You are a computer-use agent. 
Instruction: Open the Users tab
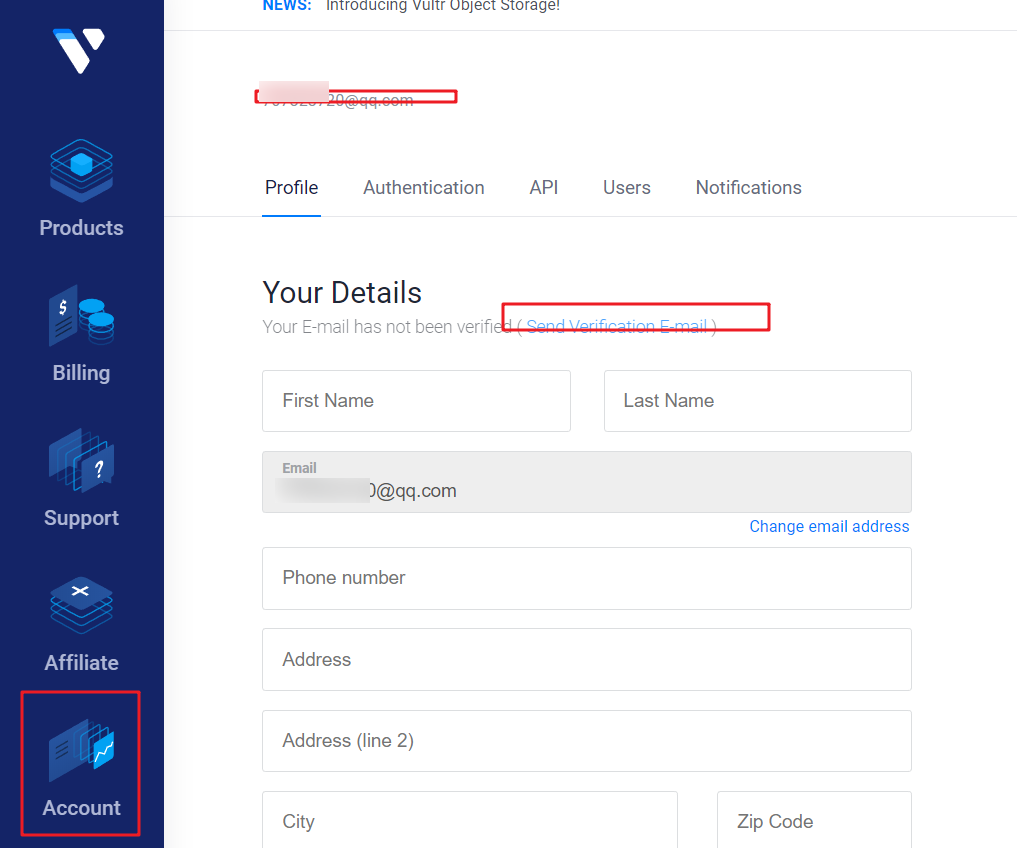[x=626, y=188]
